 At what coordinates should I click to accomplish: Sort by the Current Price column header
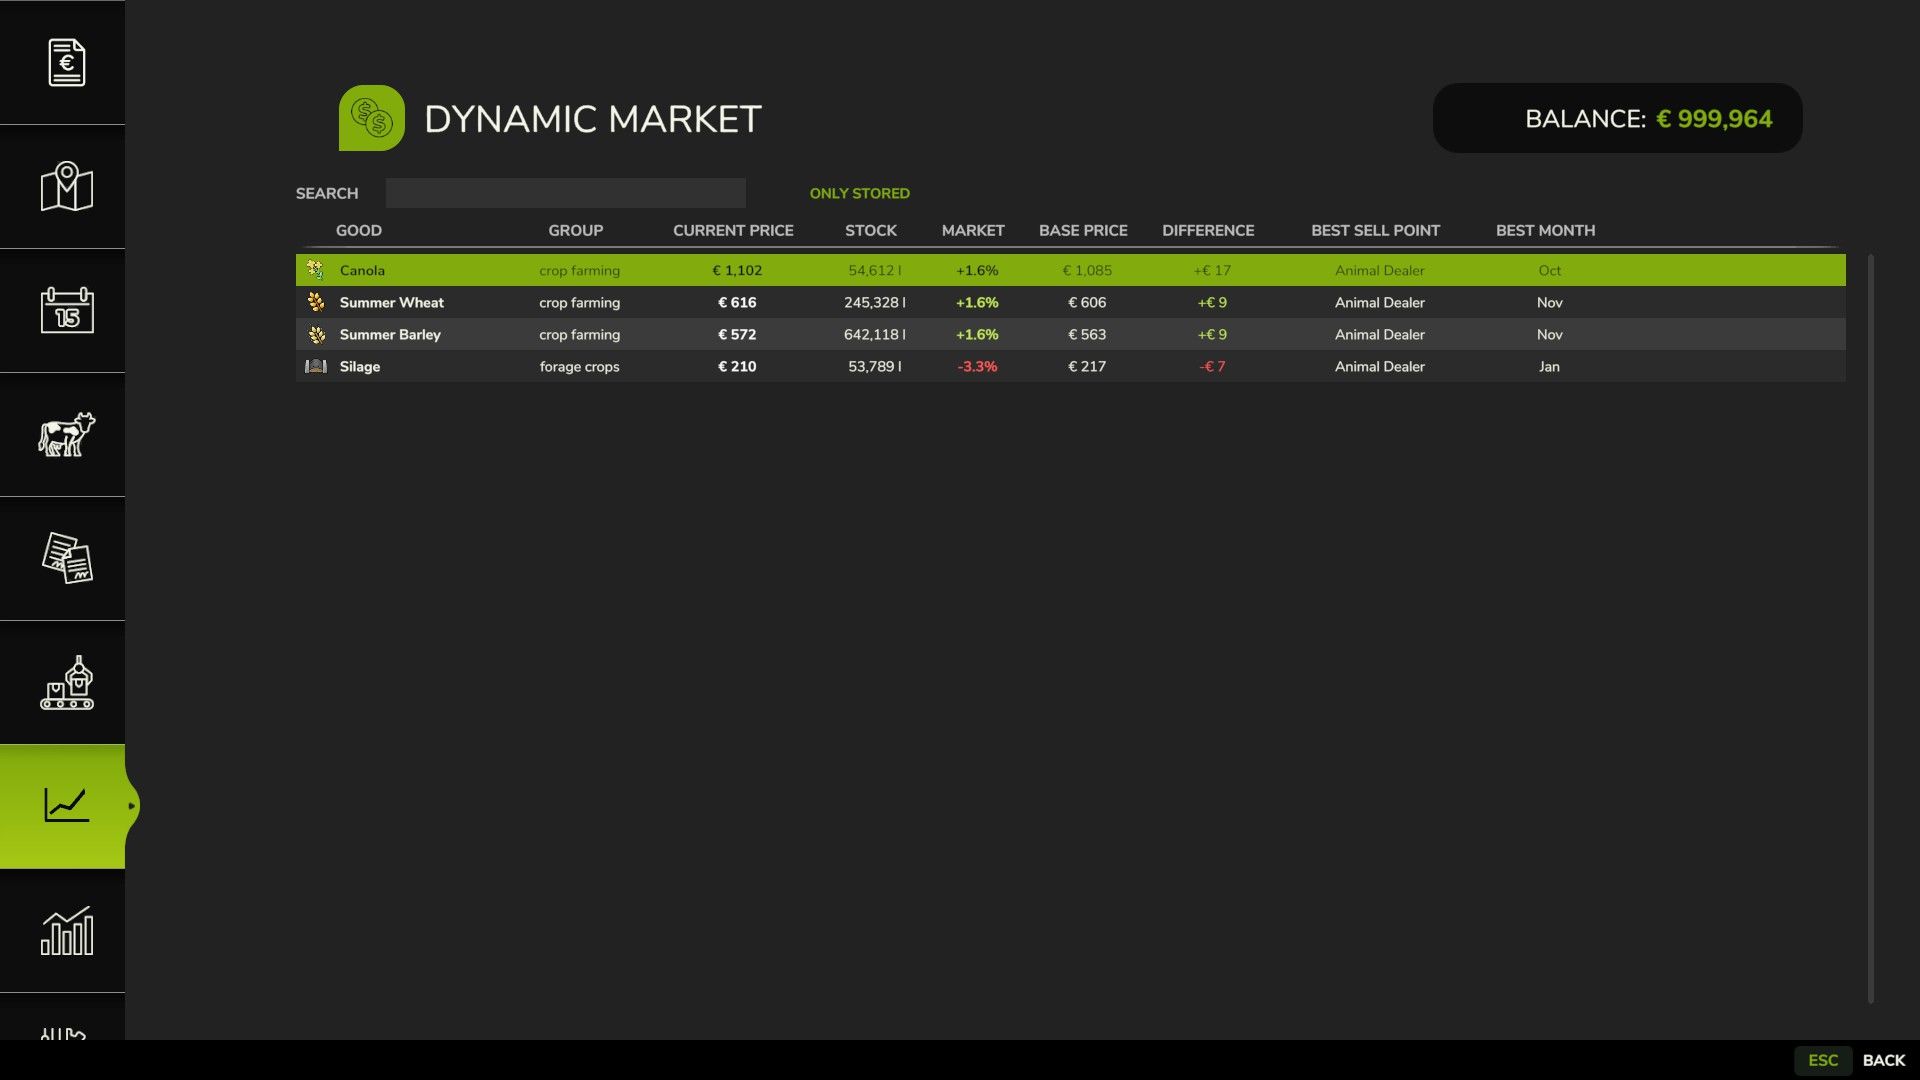[x=733, y=230]
